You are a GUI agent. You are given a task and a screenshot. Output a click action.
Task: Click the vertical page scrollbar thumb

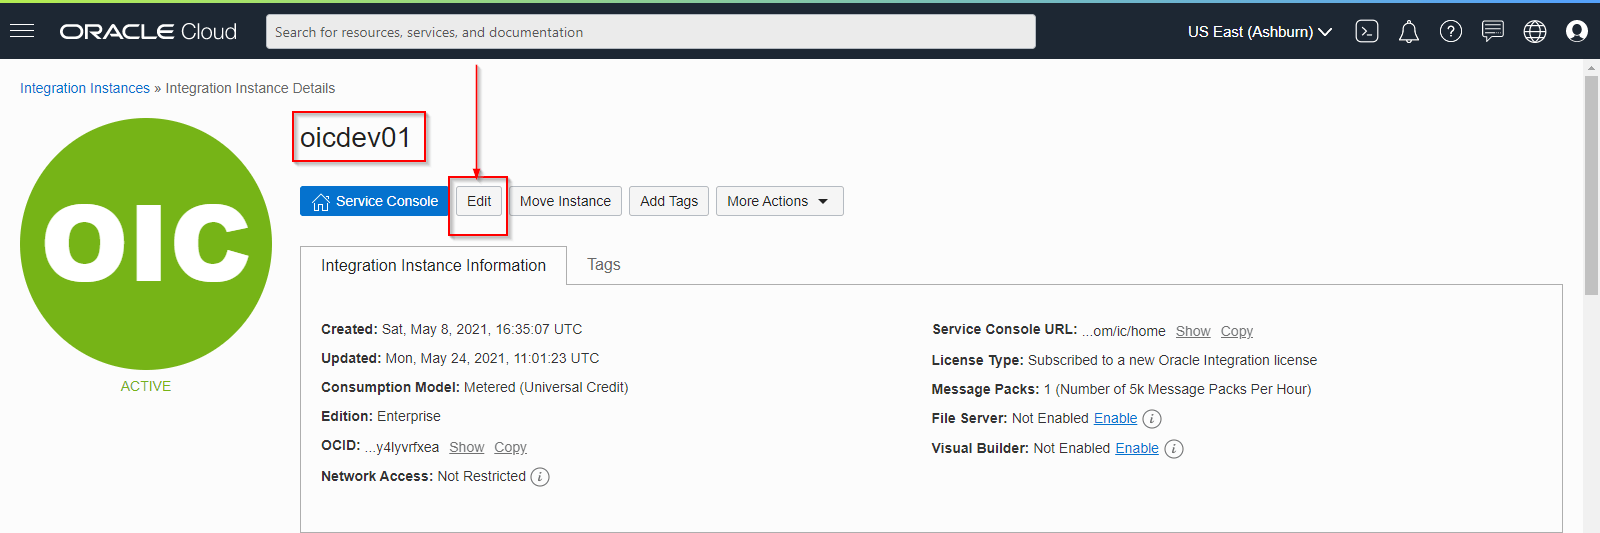point(1591,185)
